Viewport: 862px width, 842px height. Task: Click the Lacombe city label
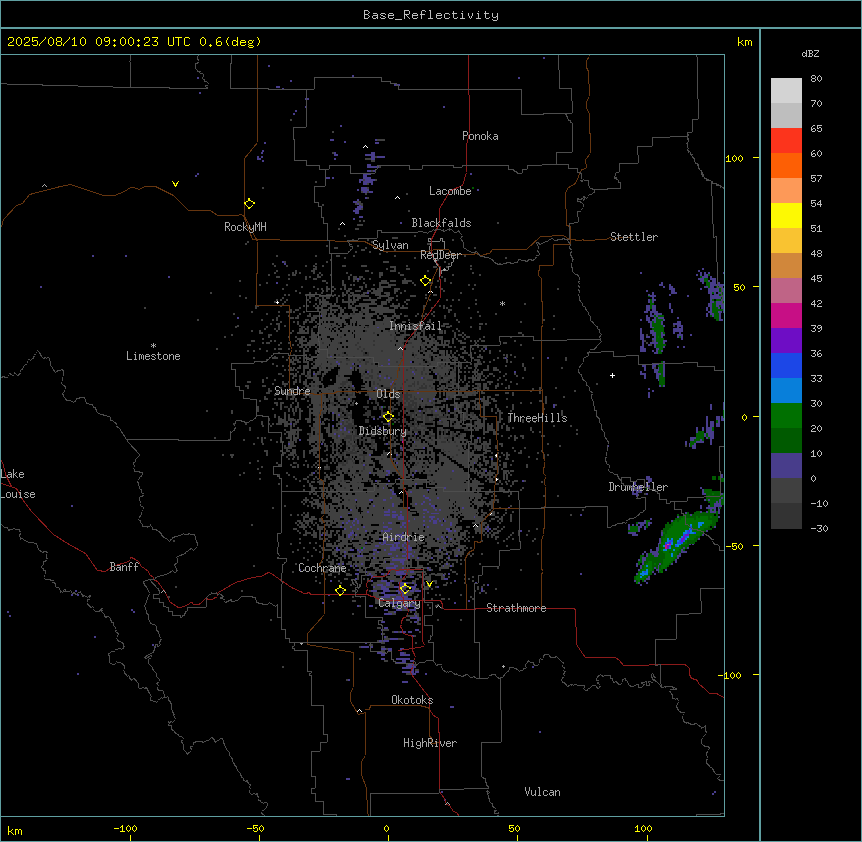(450, 191)
